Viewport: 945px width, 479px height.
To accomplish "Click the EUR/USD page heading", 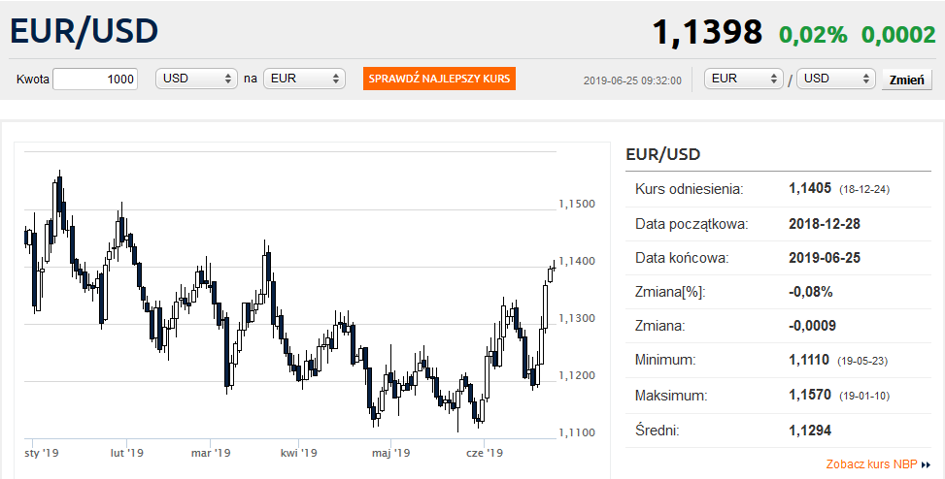I will coord(84,31).
